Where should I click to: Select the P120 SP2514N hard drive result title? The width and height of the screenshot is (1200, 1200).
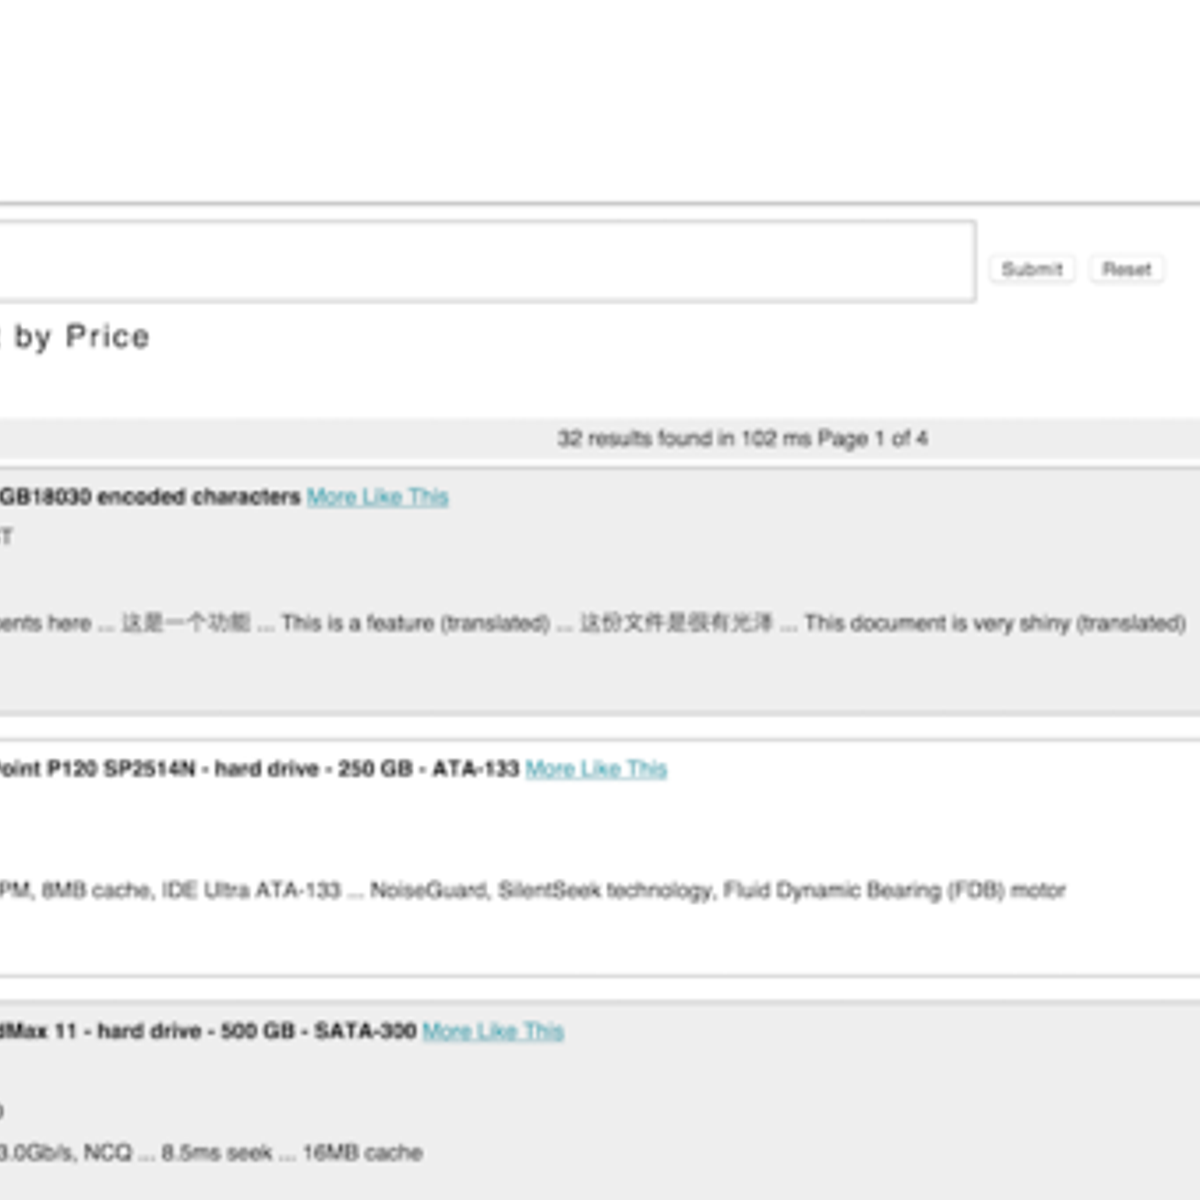[260, 769]
